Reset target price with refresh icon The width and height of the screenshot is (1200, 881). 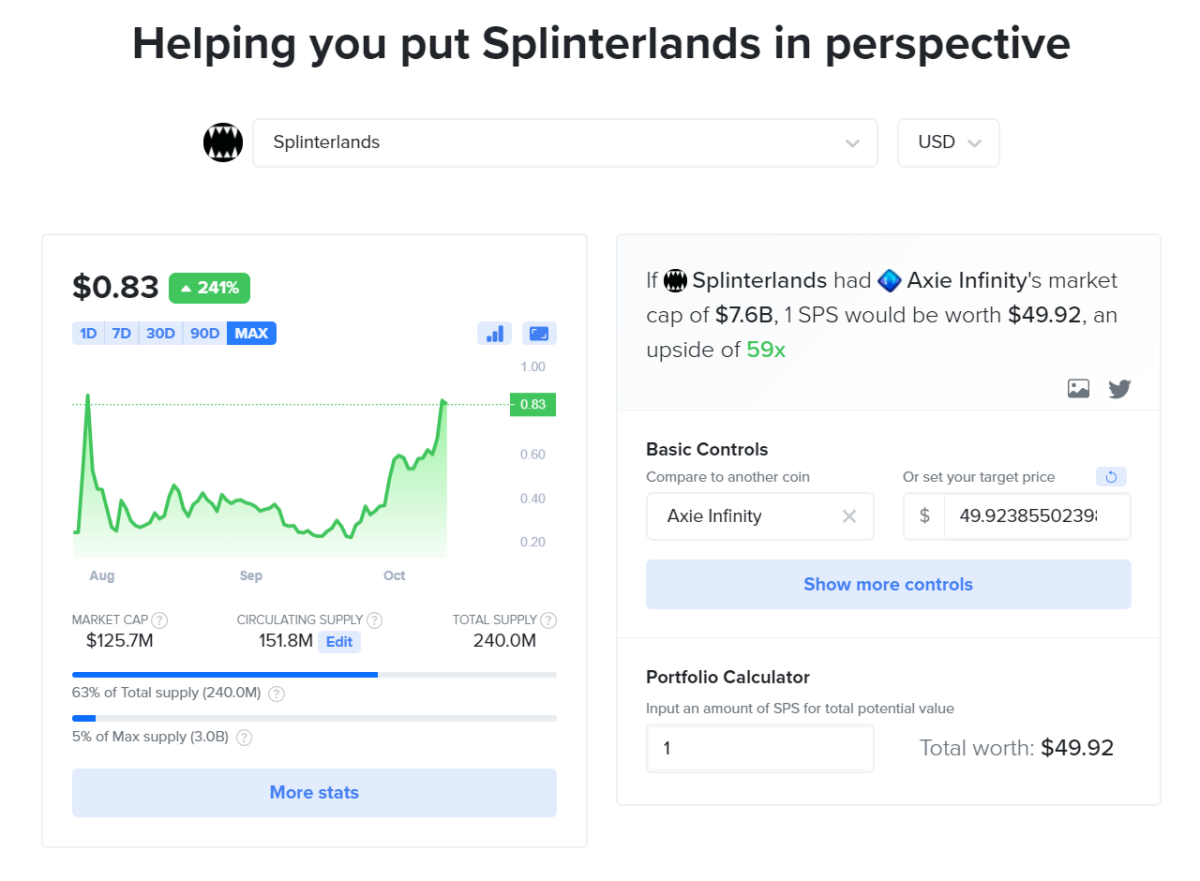(x=1113, y=476)
